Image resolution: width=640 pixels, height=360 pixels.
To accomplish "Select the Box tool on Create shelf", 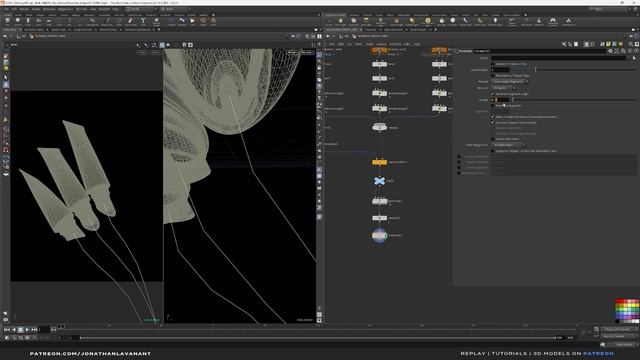I will coord(7,21).
